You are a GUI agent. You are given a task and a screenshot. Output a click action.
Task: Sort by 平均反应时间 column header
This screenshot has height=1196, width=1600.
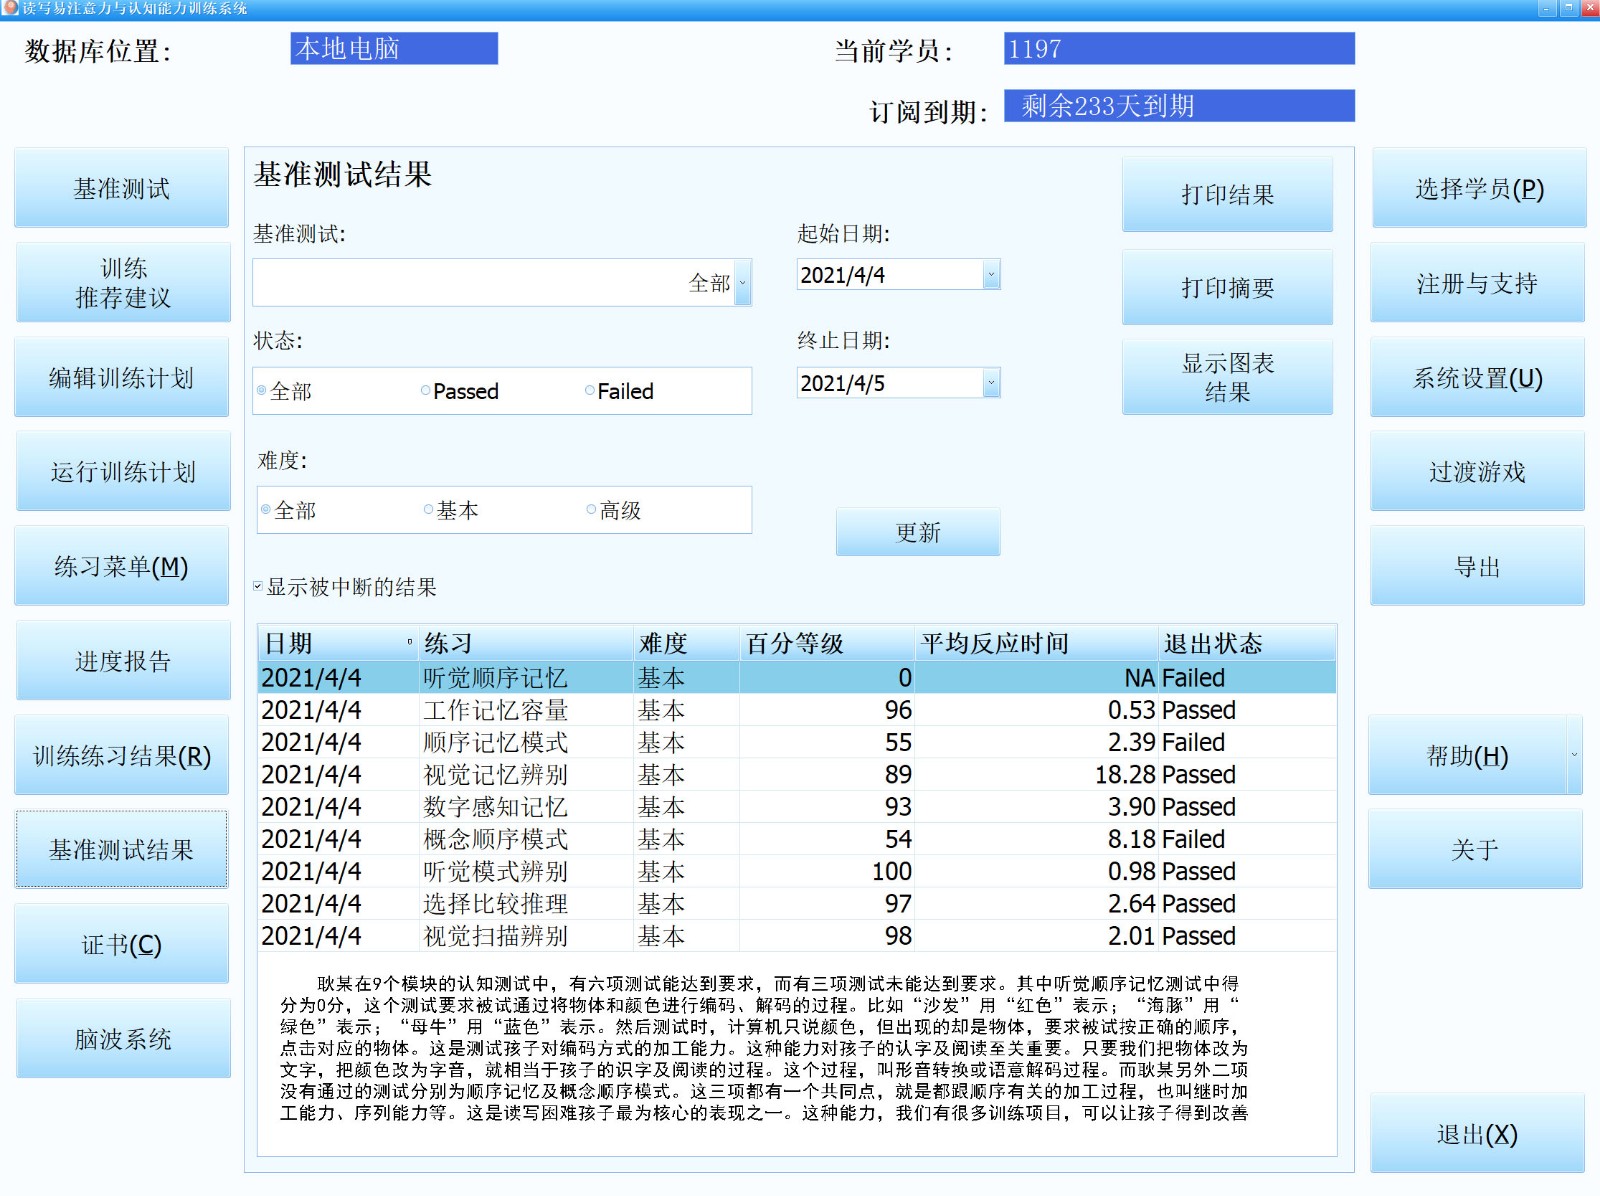(1037, 643)
